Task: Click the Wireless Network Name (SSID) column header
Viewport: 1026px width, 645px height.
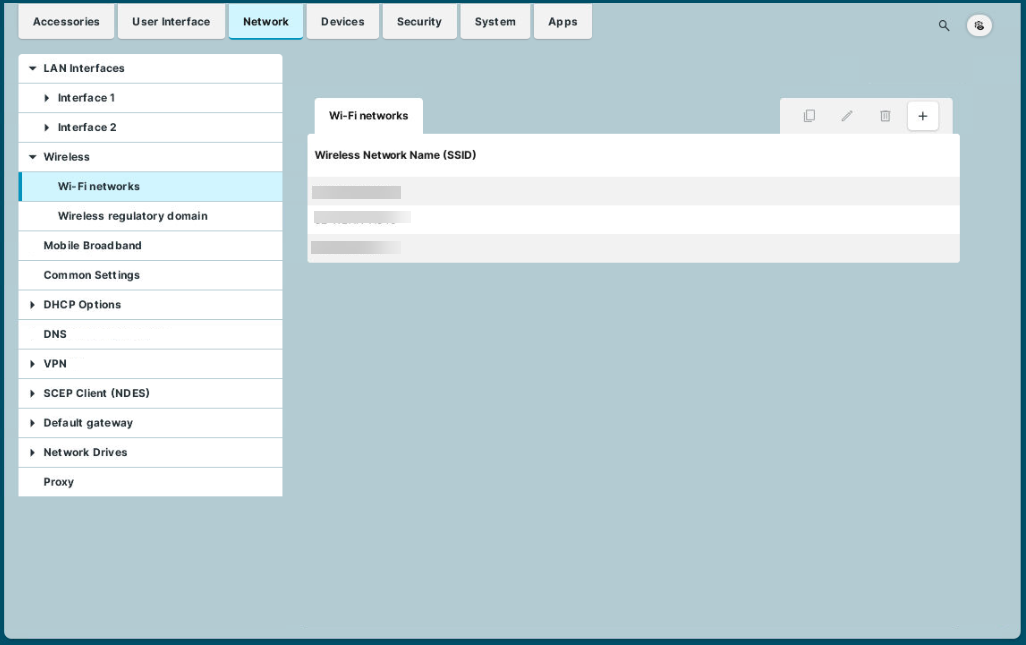Action: [395, 155]
